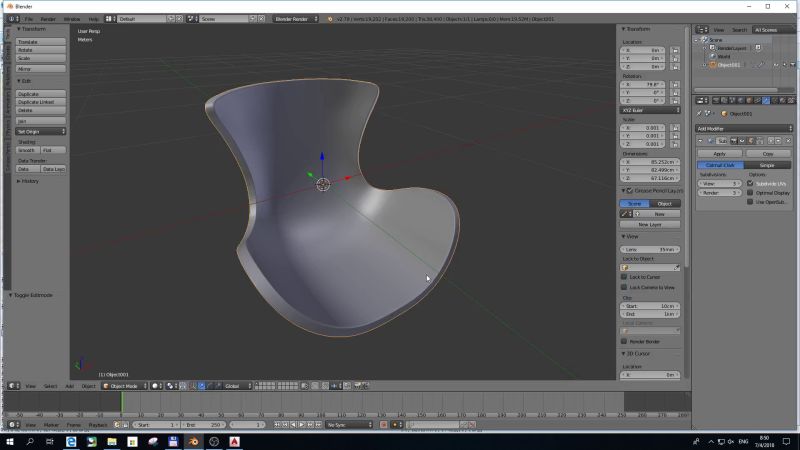Toggle Subsurf modifier display in edit mode

[x=751, y=140]
